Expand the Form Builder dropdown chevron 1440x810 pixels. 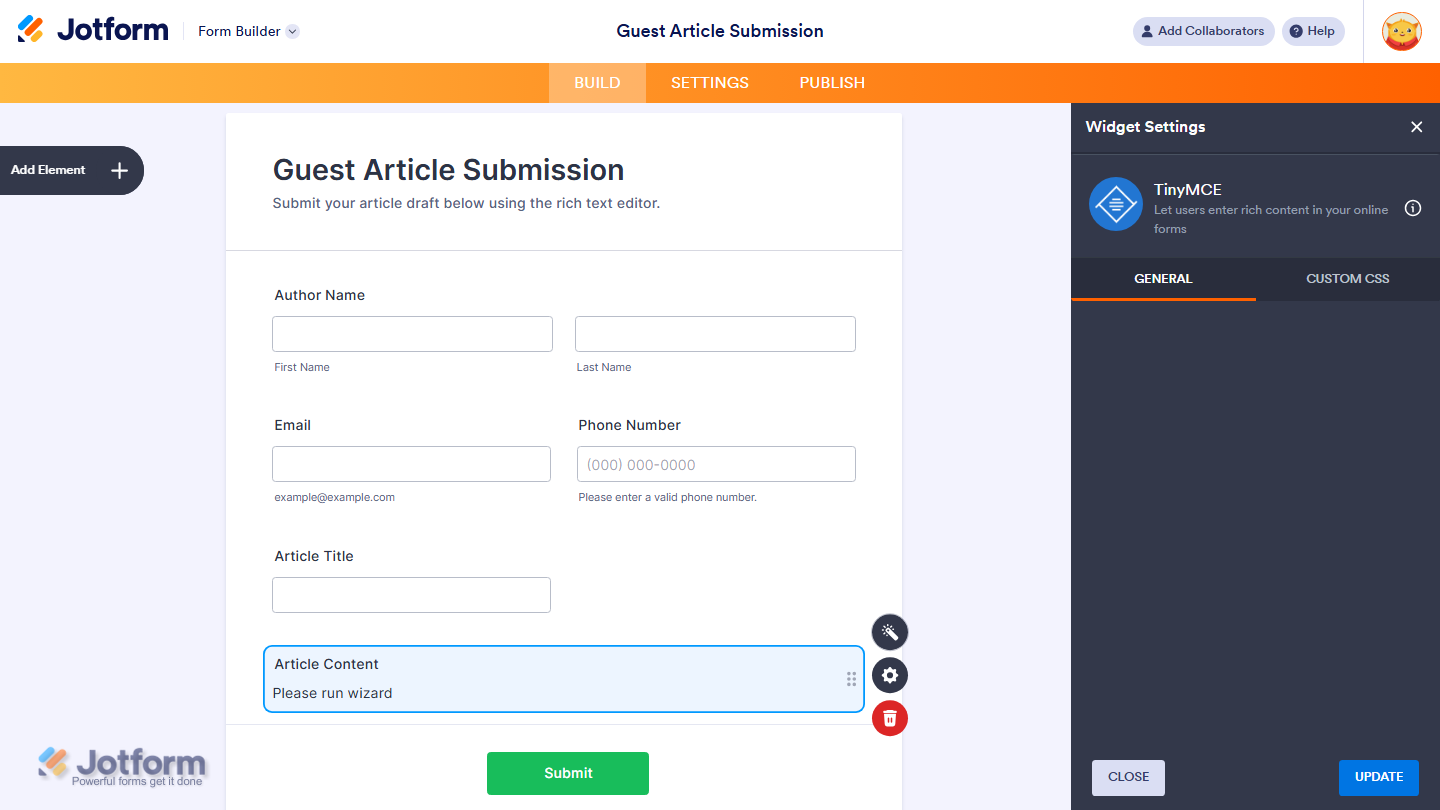coord(291,31)
